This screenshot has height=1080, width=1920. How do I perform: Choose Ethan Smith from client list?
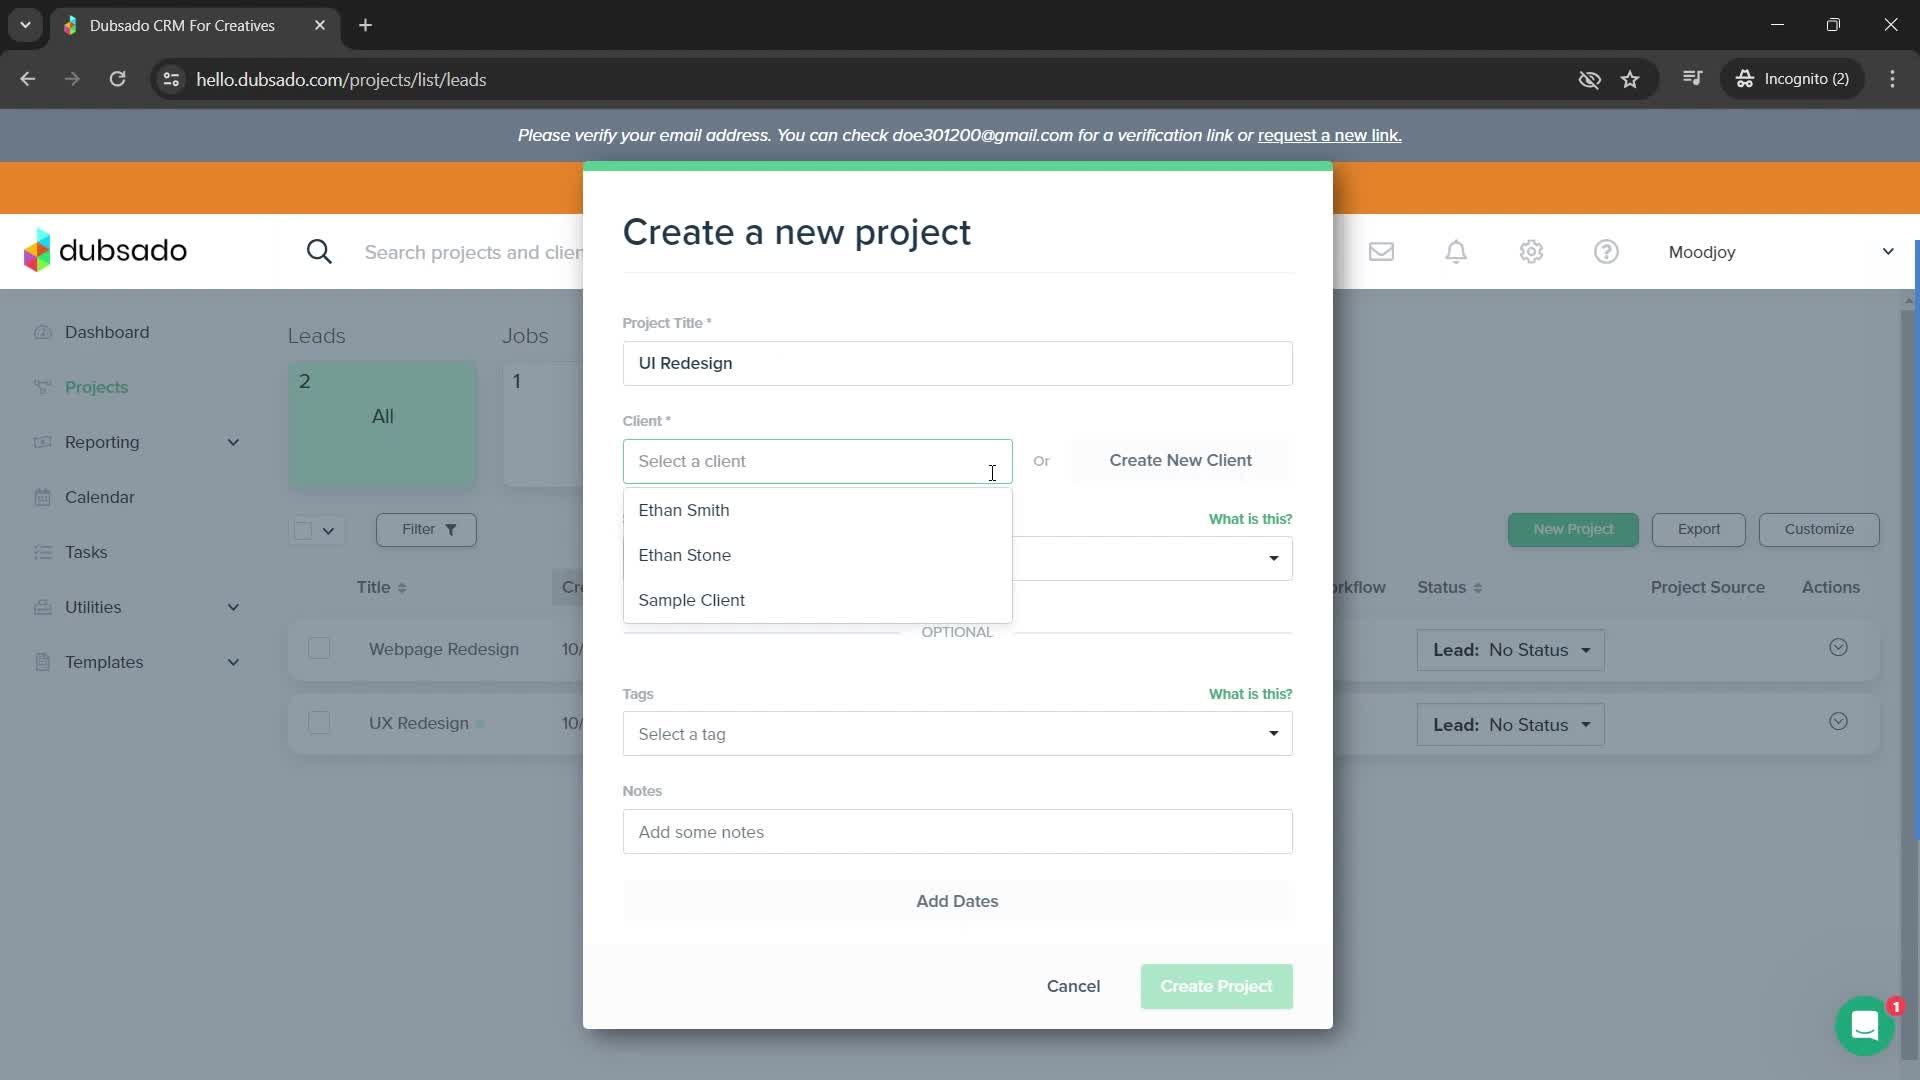coord(817,510)
